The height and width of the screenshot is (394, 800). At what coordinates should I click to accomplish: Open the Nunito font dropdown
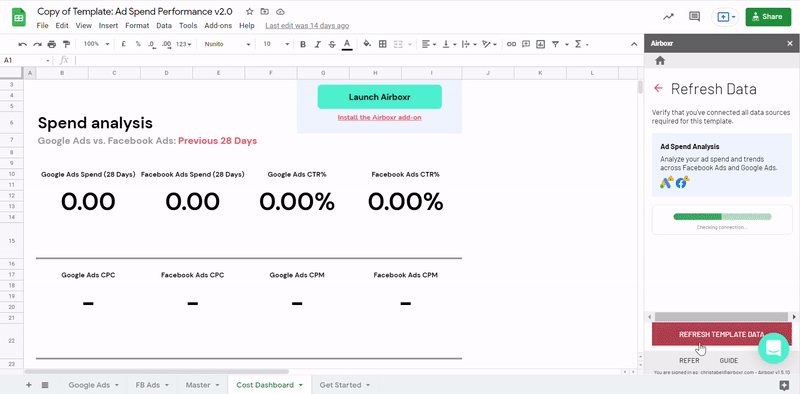pos(227,44)
